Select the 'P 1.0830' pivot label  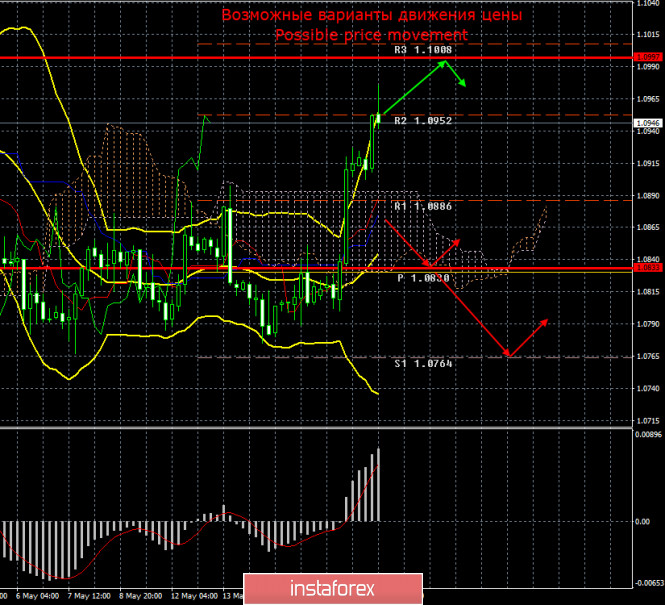coord(423,278)
